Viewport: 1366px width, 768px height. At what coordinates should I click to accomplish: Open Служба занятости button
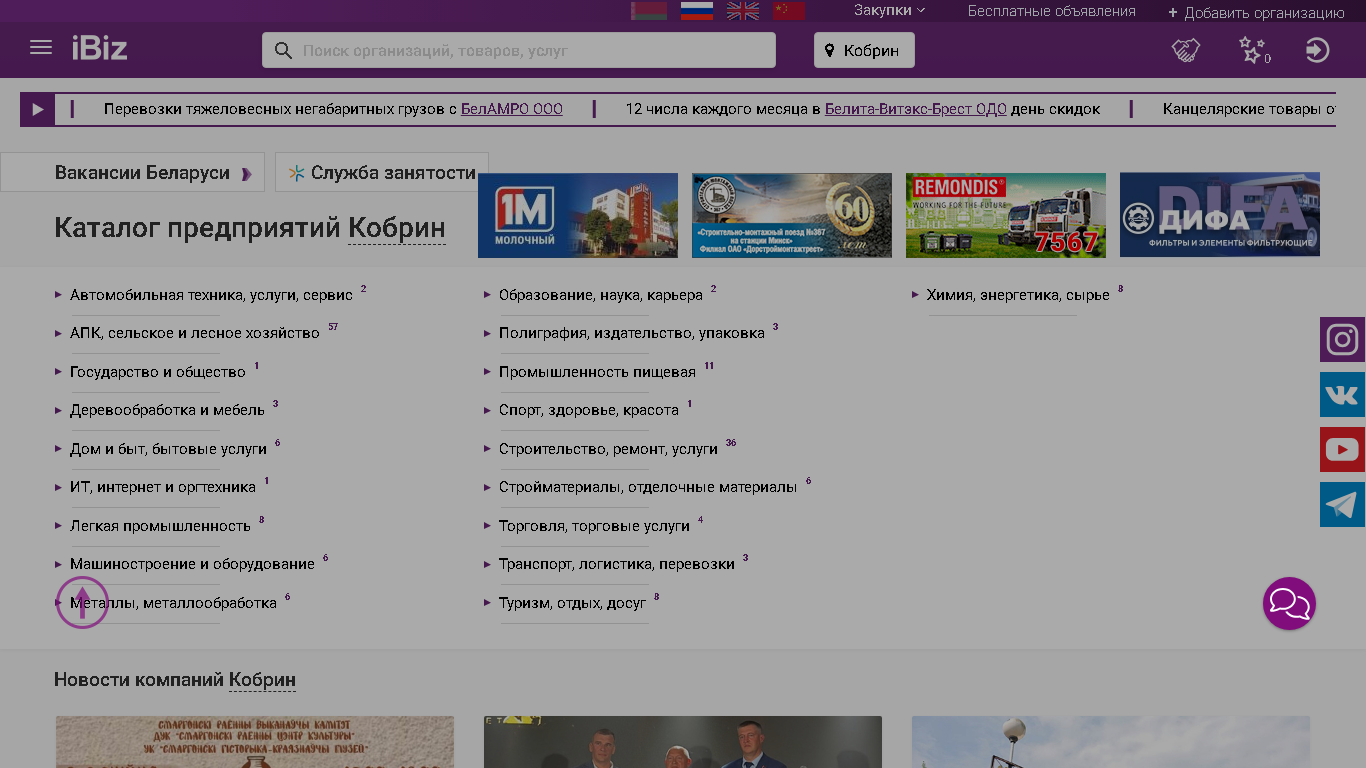[382, 172]
